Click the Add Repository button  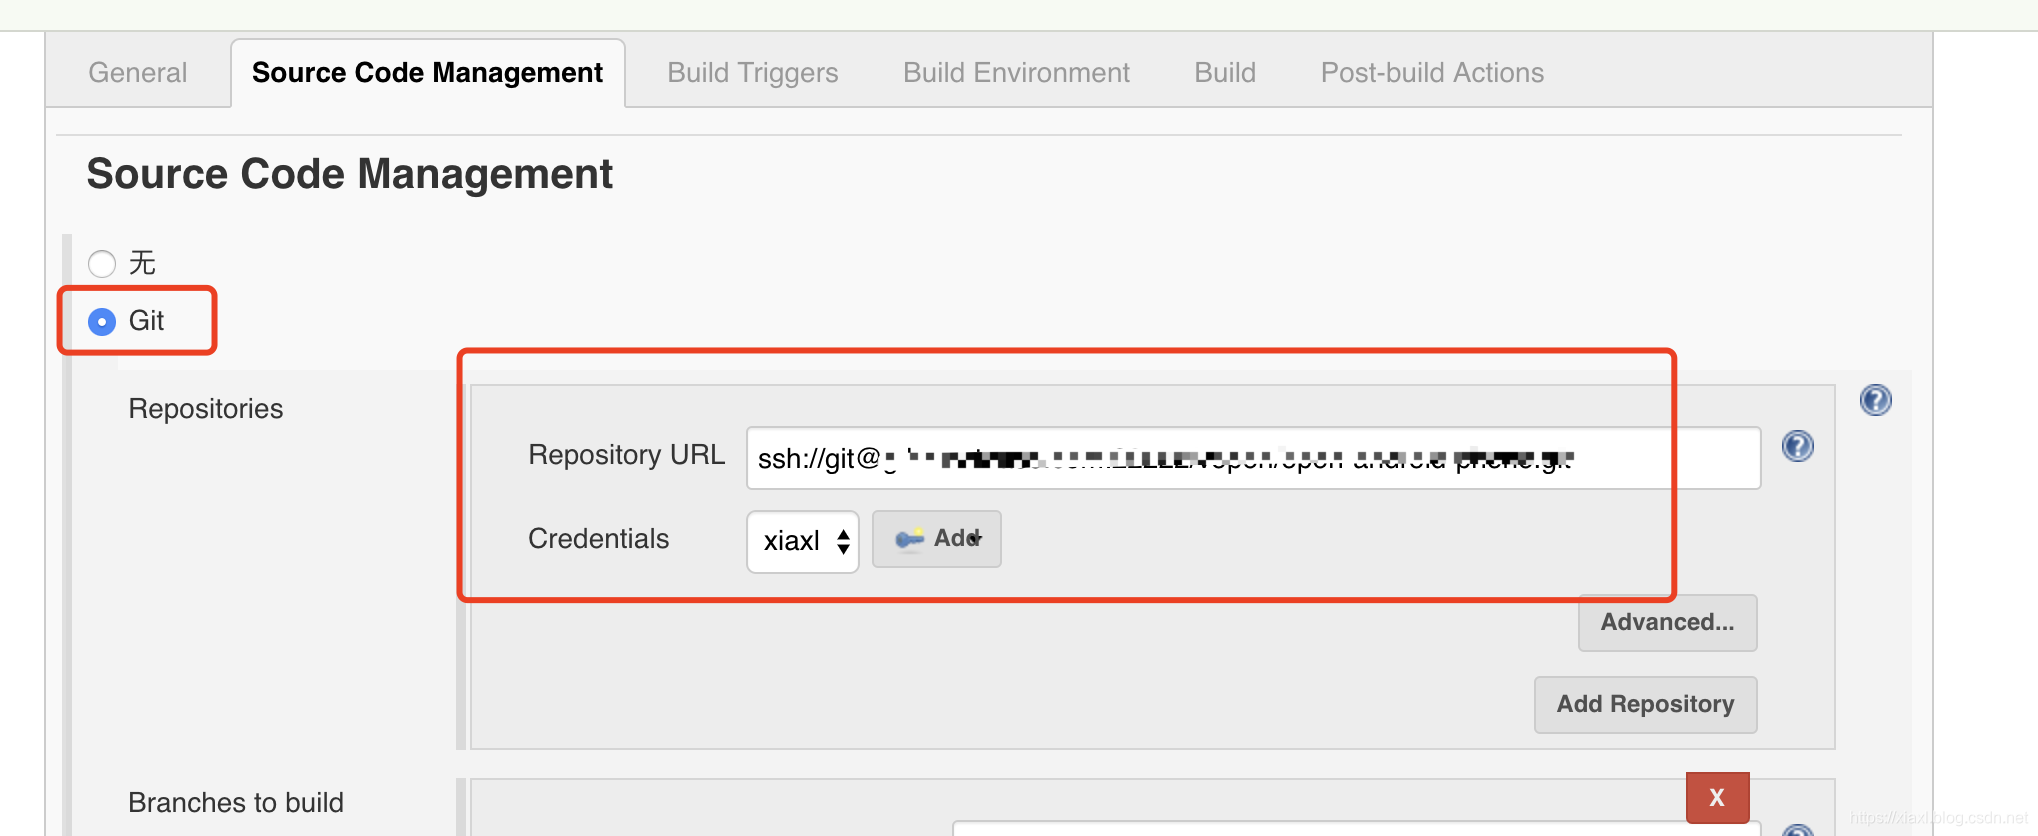tap(1645, 704)
